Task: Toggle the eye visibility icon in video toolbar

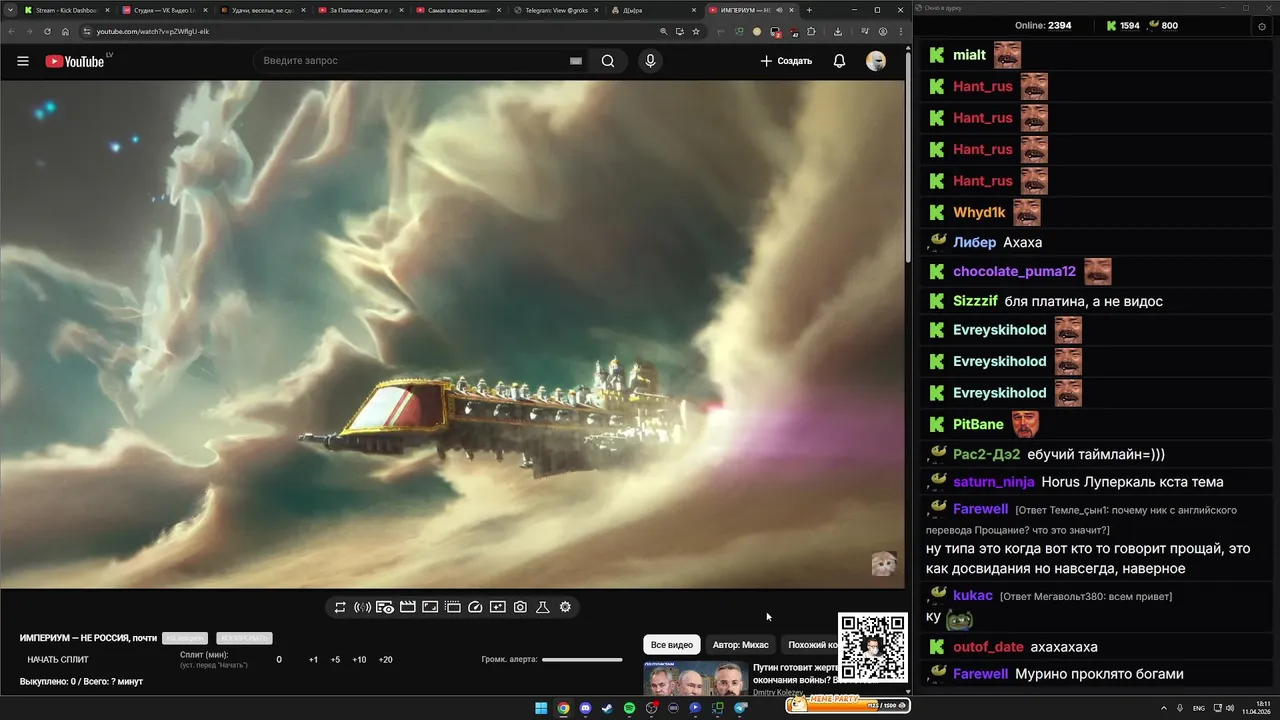Action: pyautogui.click(x=385, y=607)
